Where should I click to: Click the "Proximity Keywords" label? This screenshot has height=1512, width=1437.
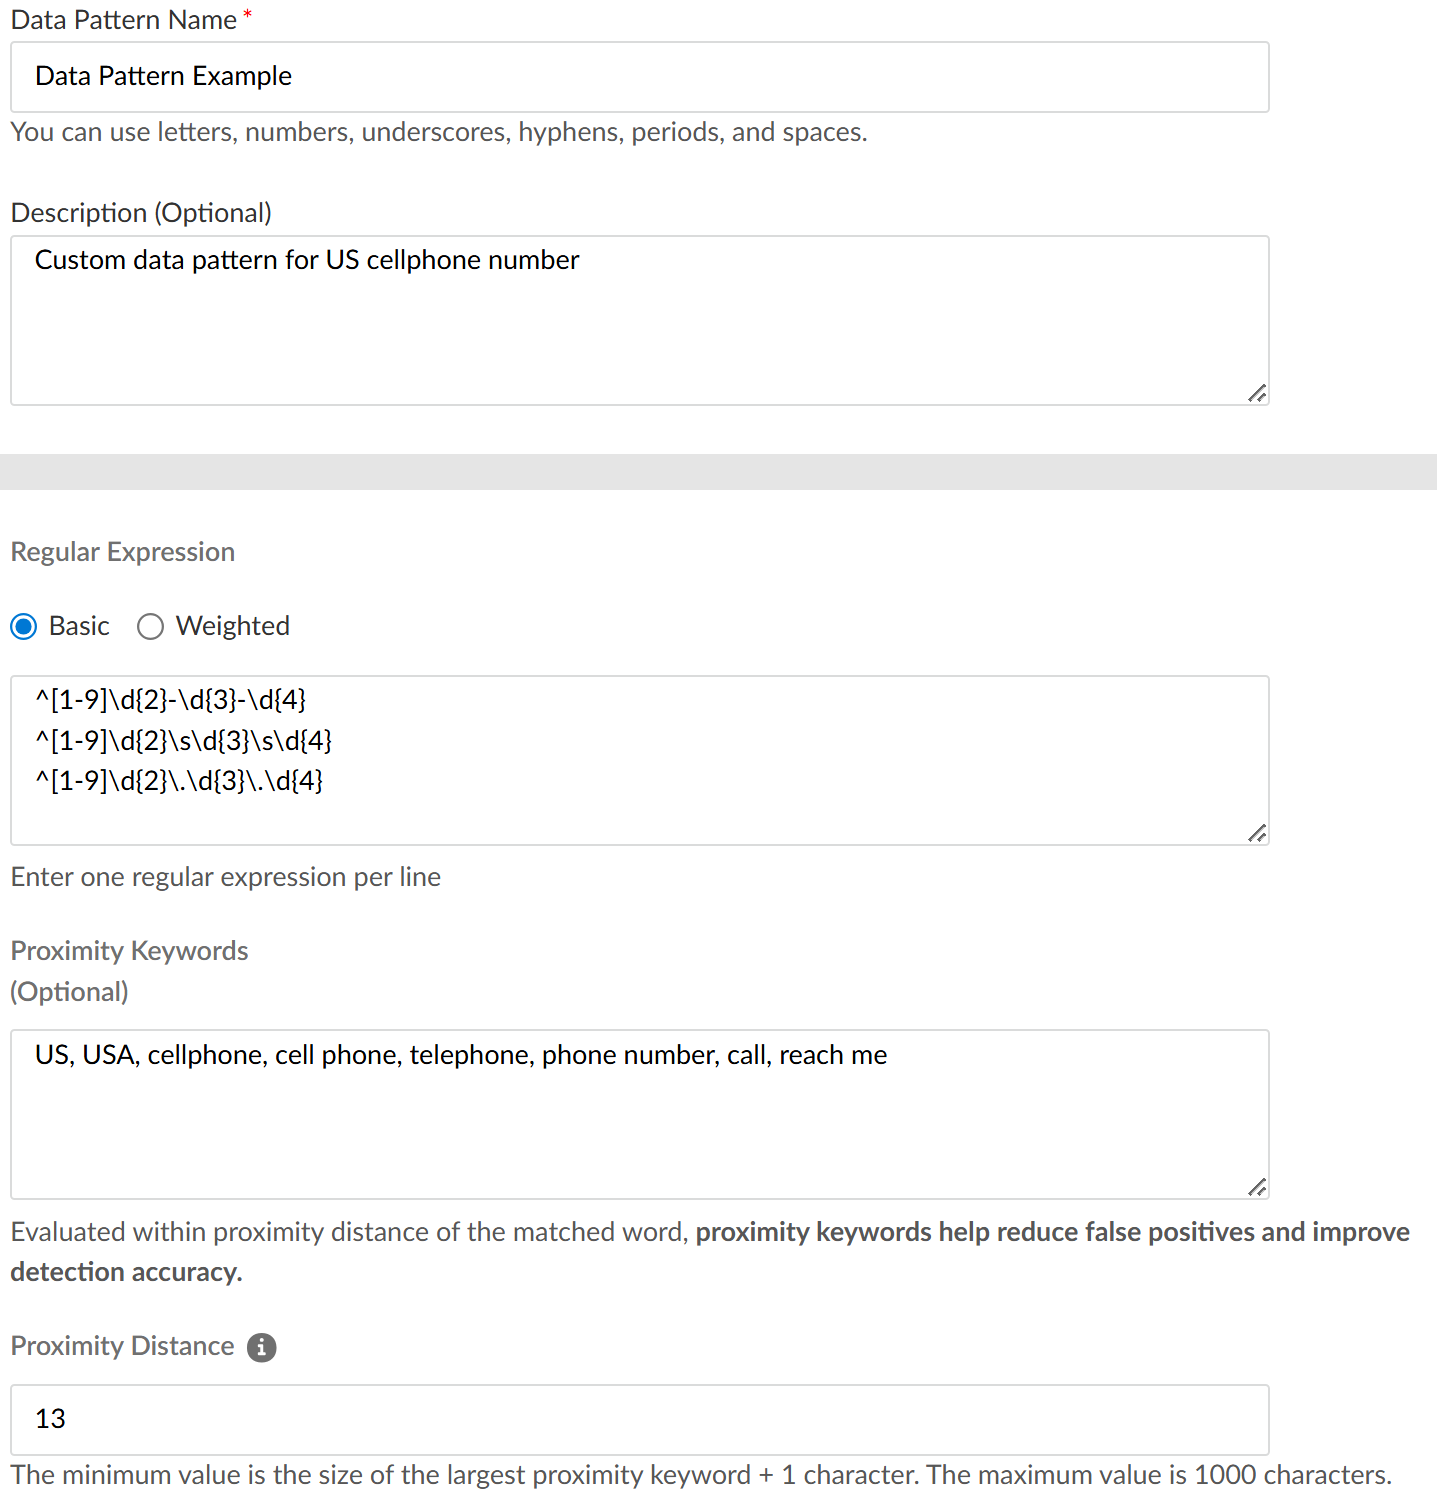coord(129,951)
